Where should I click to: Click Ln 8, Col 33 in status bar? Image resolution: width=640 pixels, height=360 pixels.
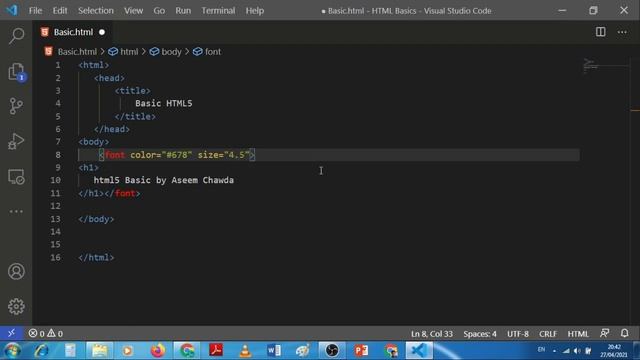[432, 333]
